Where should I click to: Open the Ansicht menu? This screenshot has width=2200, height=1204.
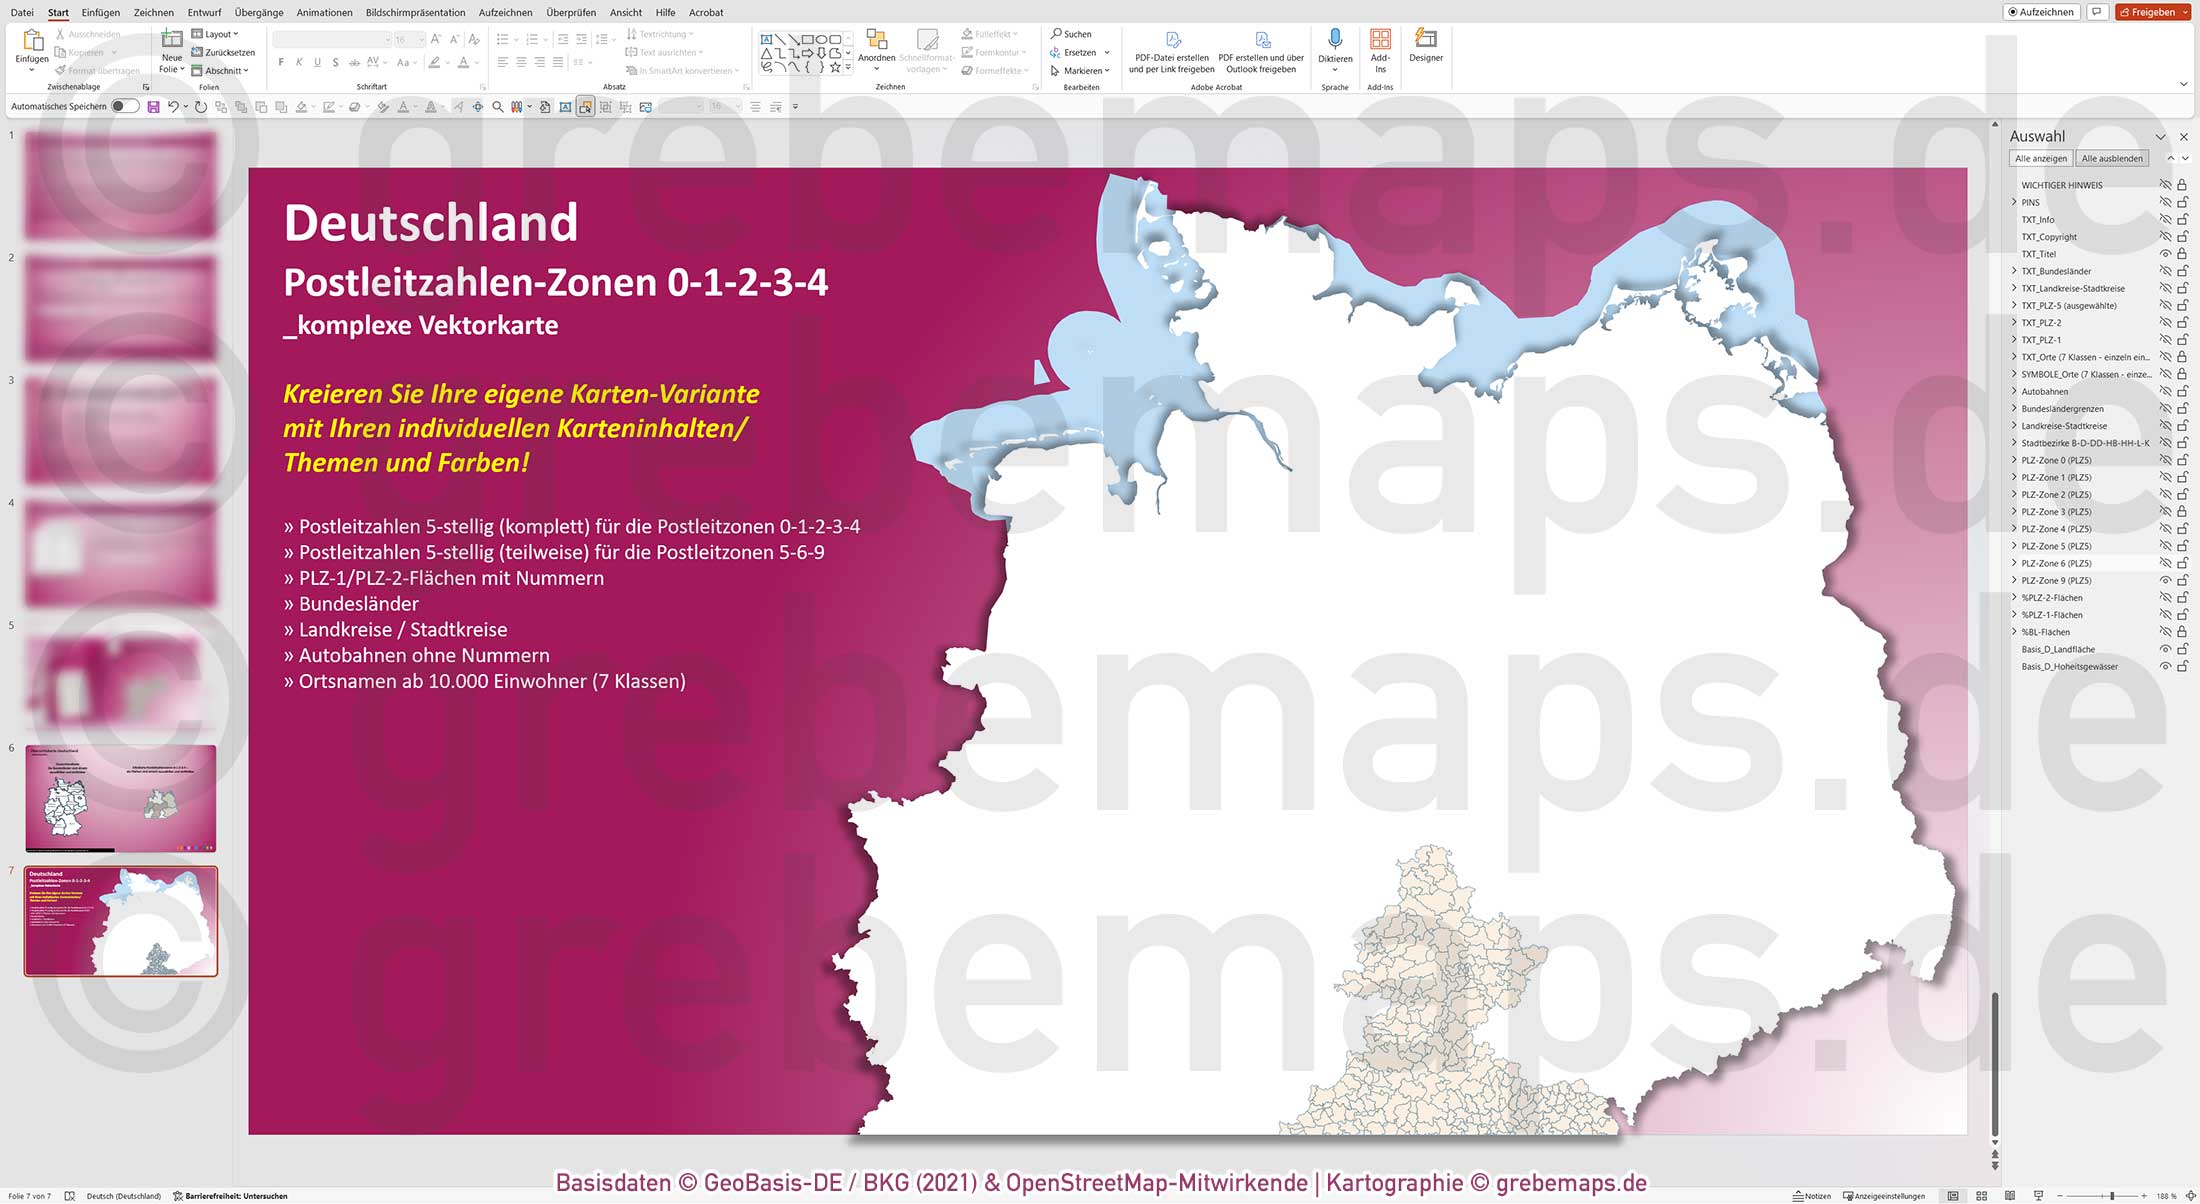625,12
